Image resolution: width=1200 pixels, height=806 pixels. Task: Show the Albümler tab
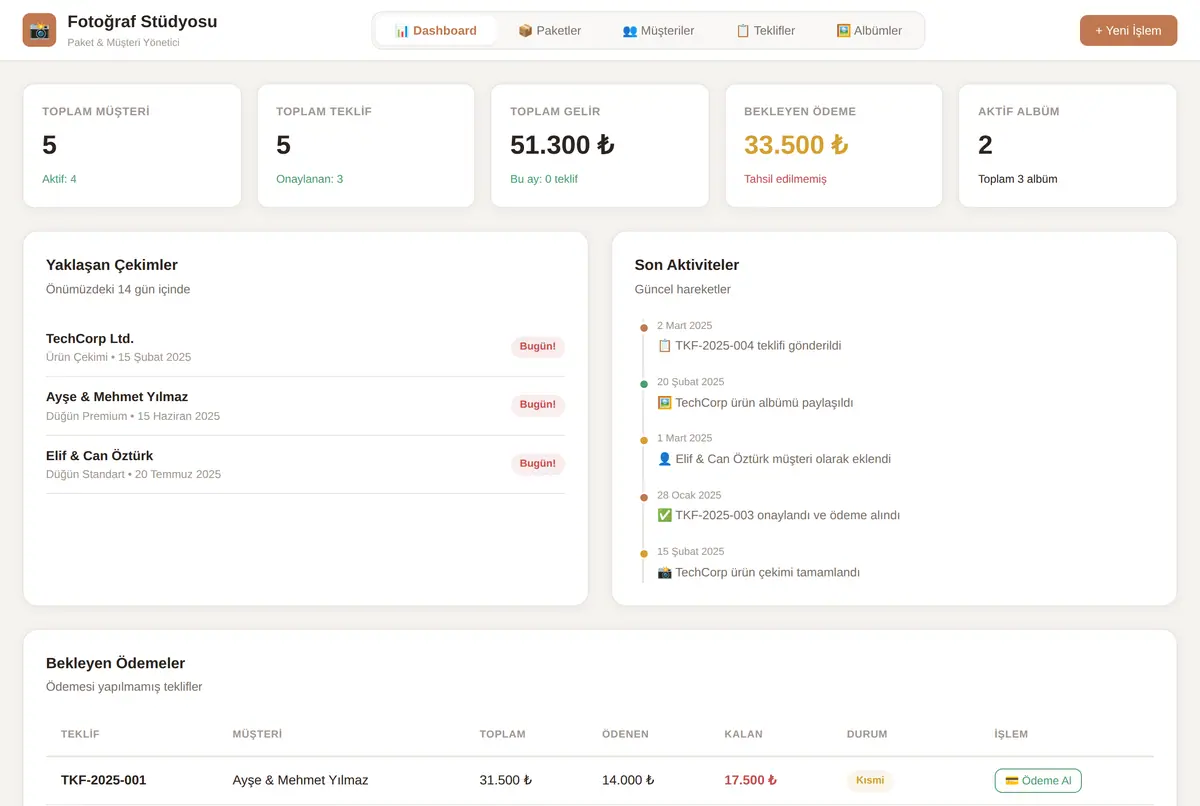[x=869, y=30]
